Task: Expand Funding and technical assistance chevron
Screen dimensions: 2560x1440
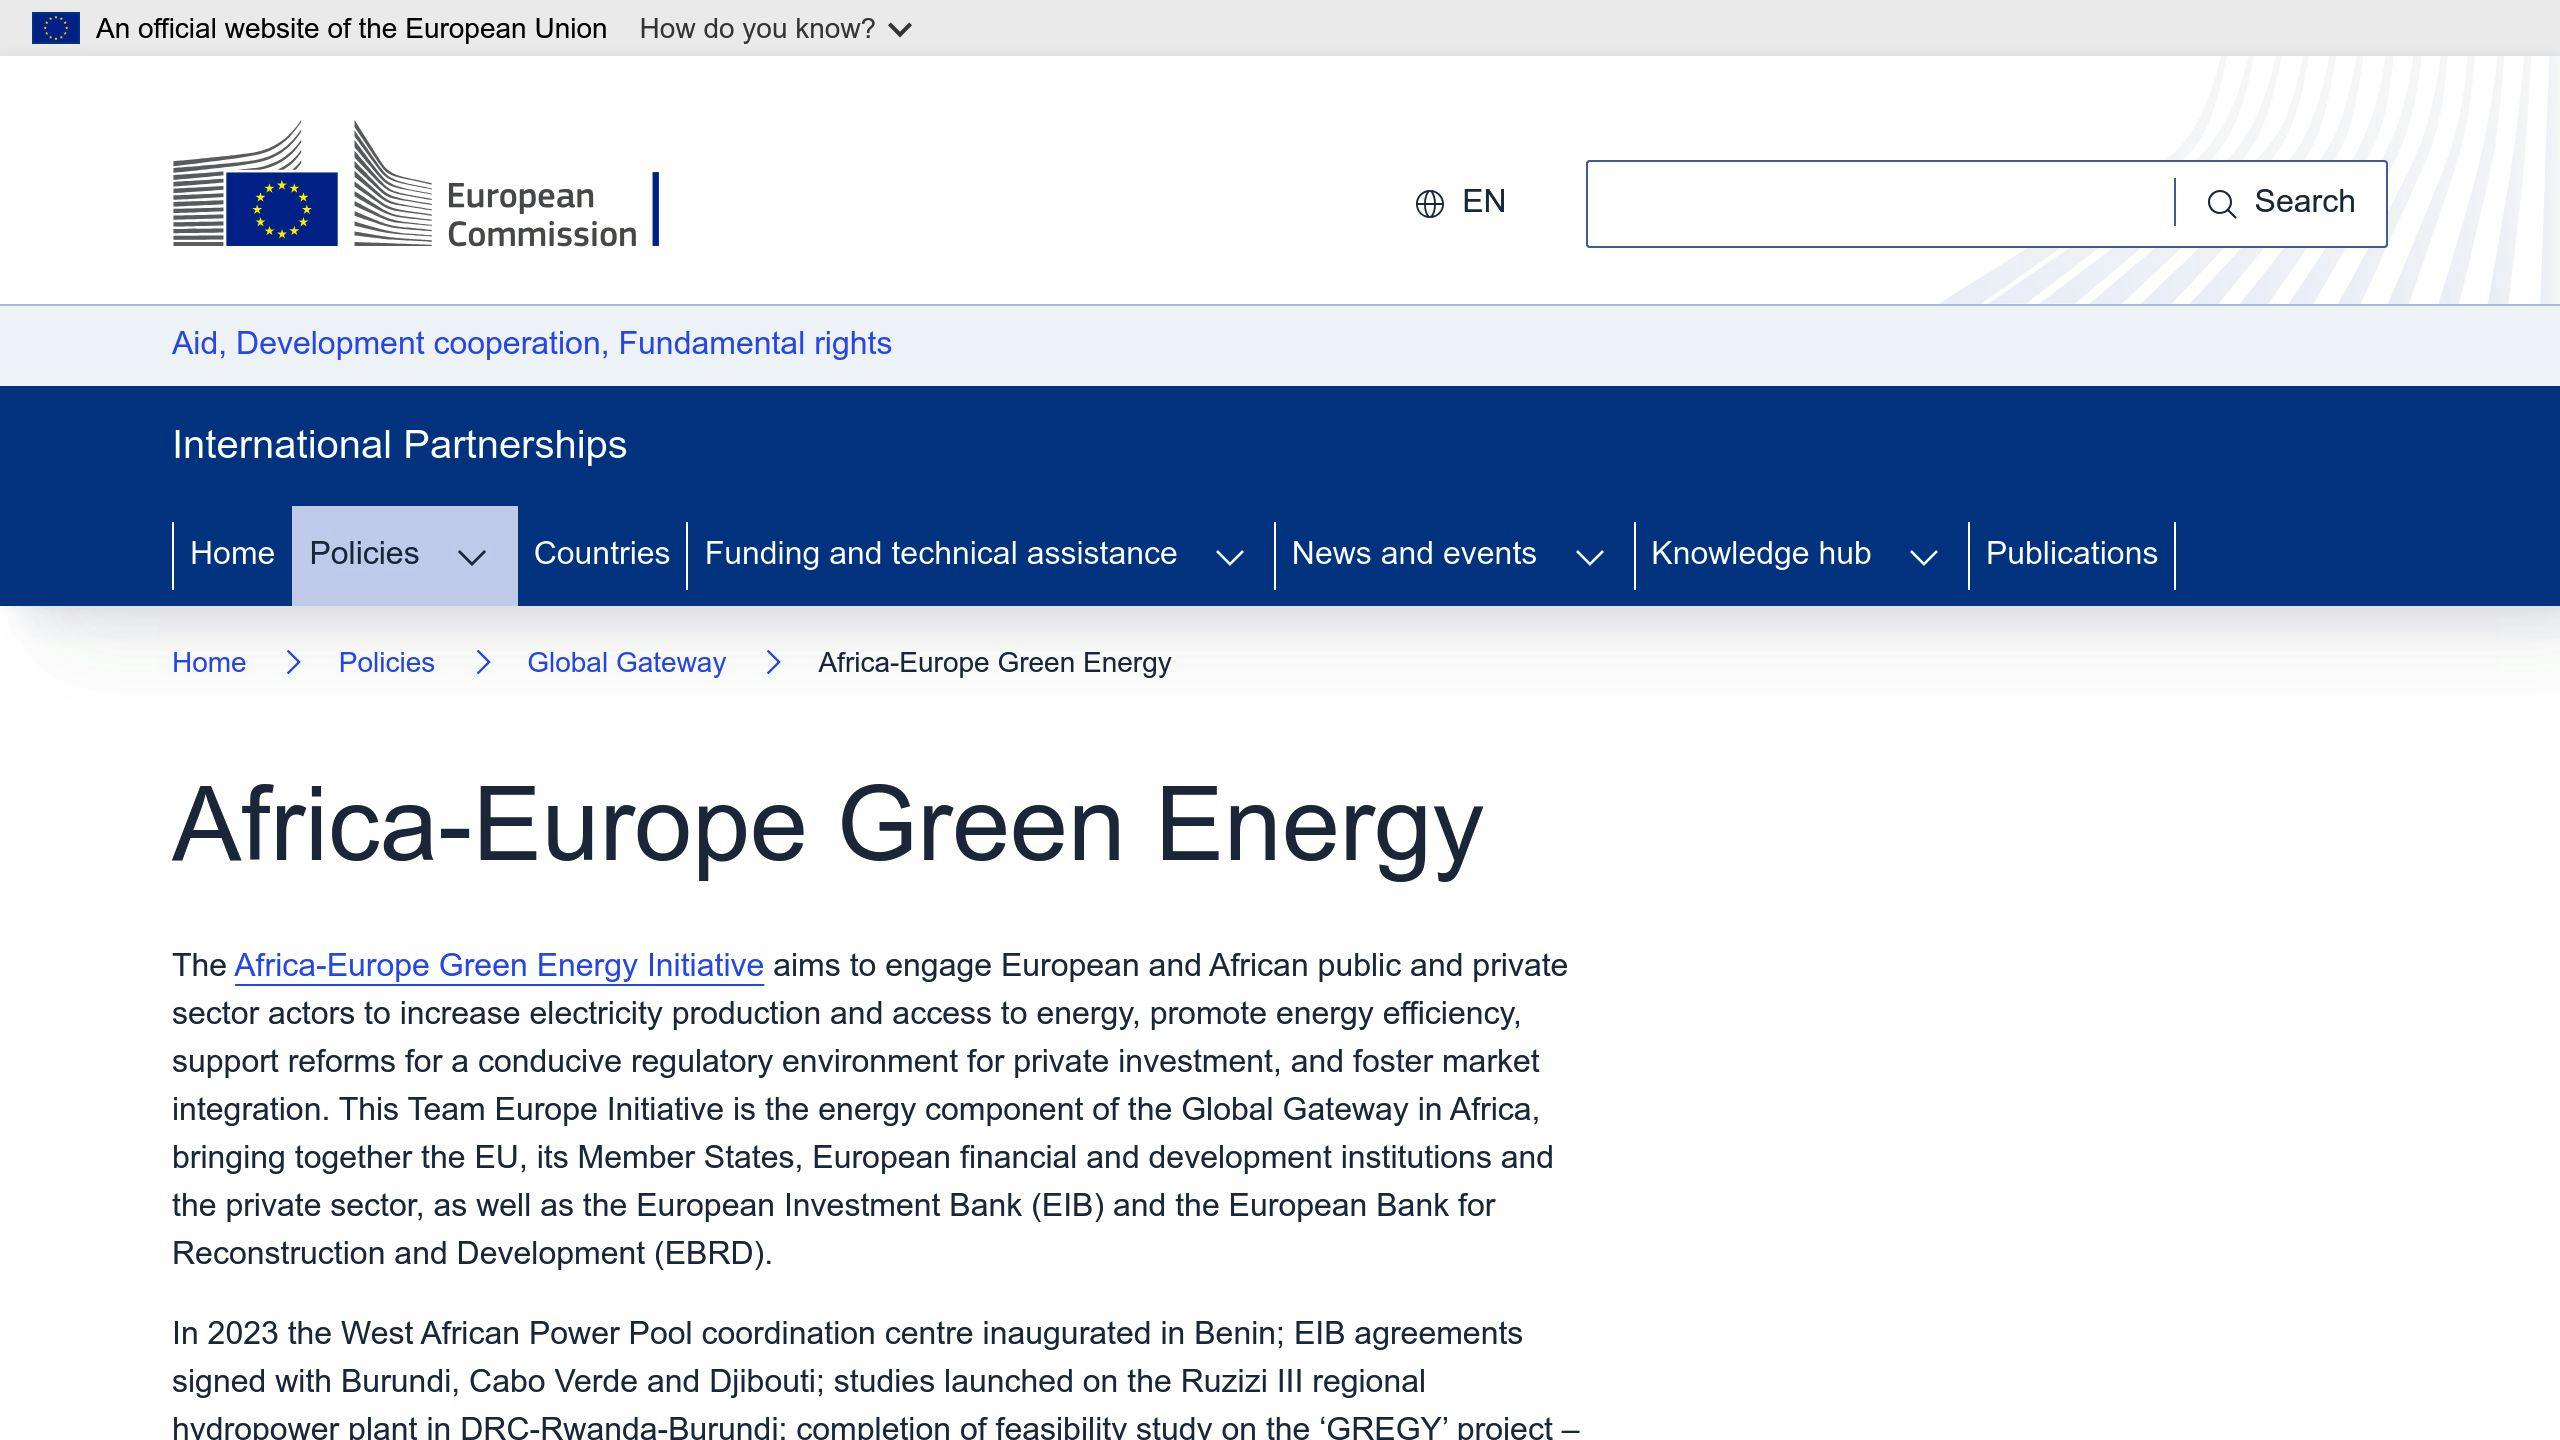Action: [1230, 557]
